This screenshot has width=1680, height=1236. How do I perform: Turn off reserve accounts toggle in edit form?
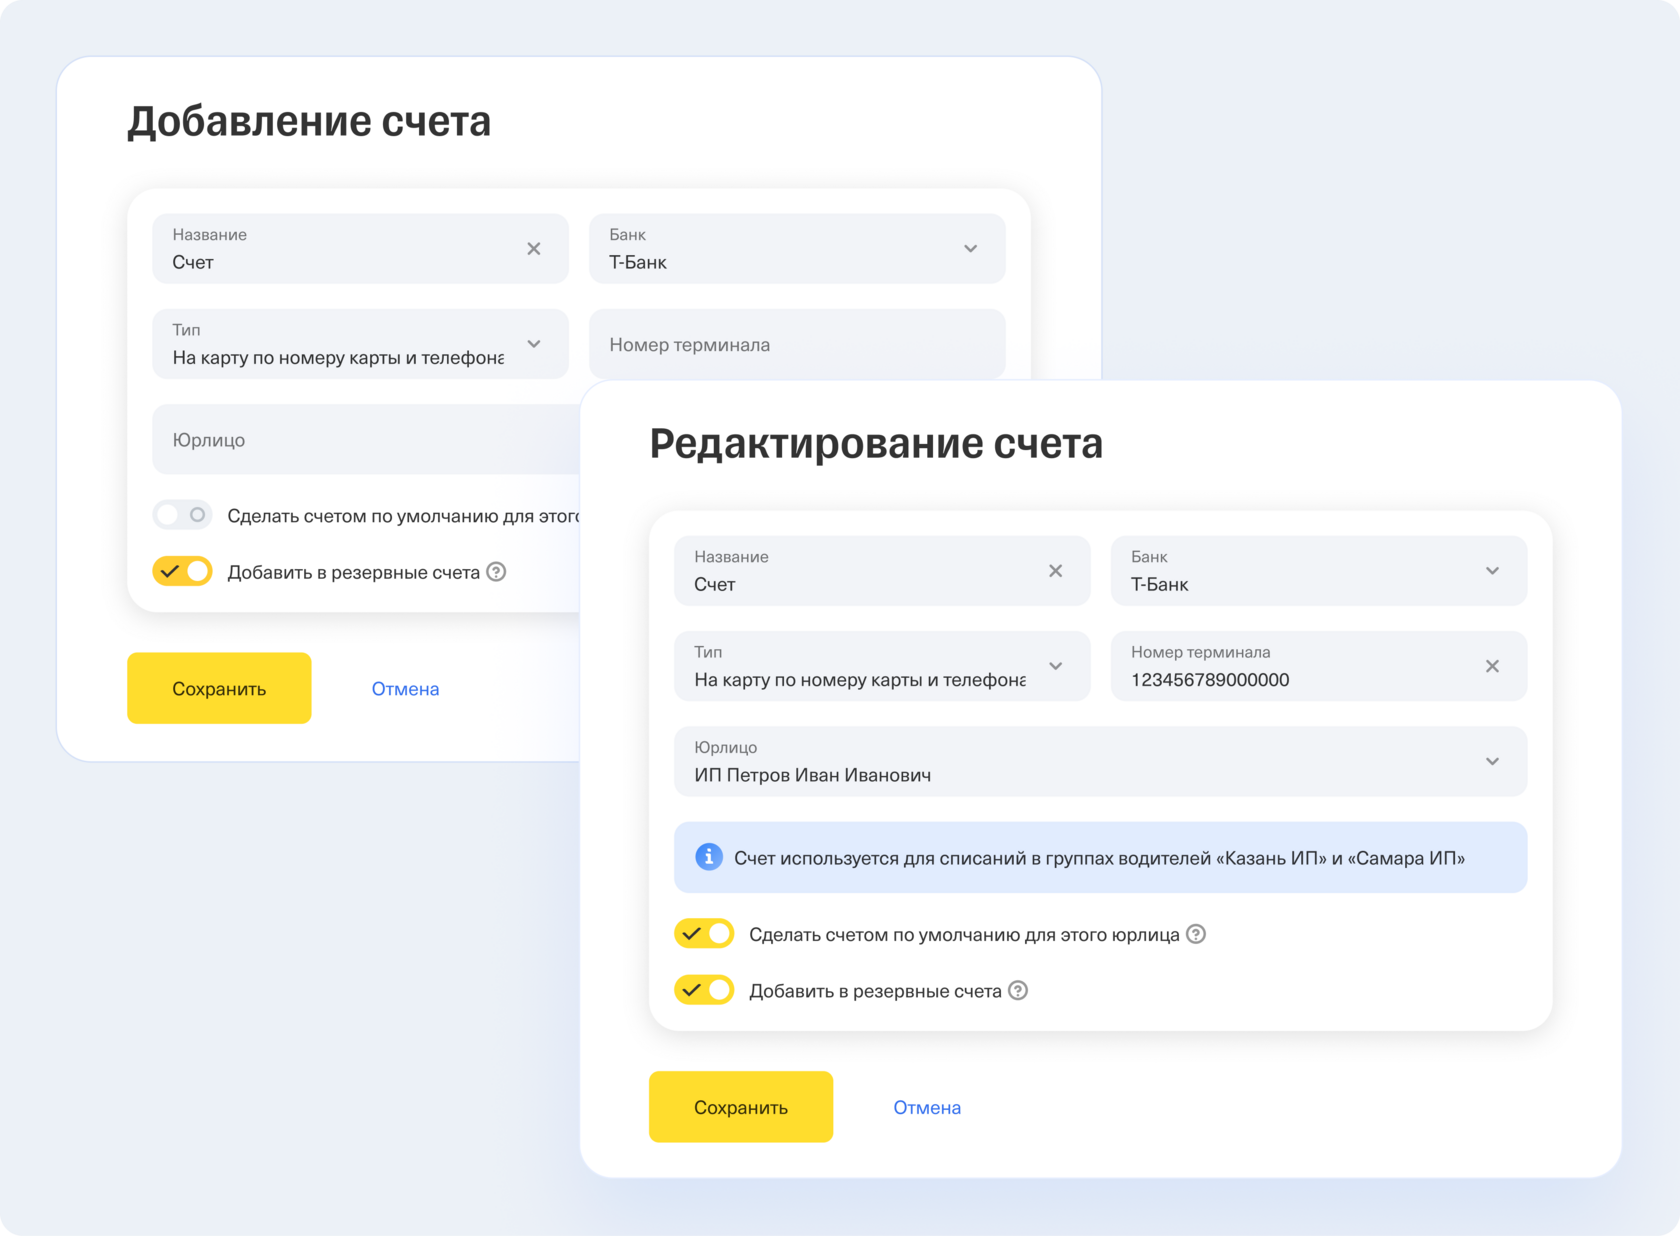pyautogui.click(x=704, y=991)
